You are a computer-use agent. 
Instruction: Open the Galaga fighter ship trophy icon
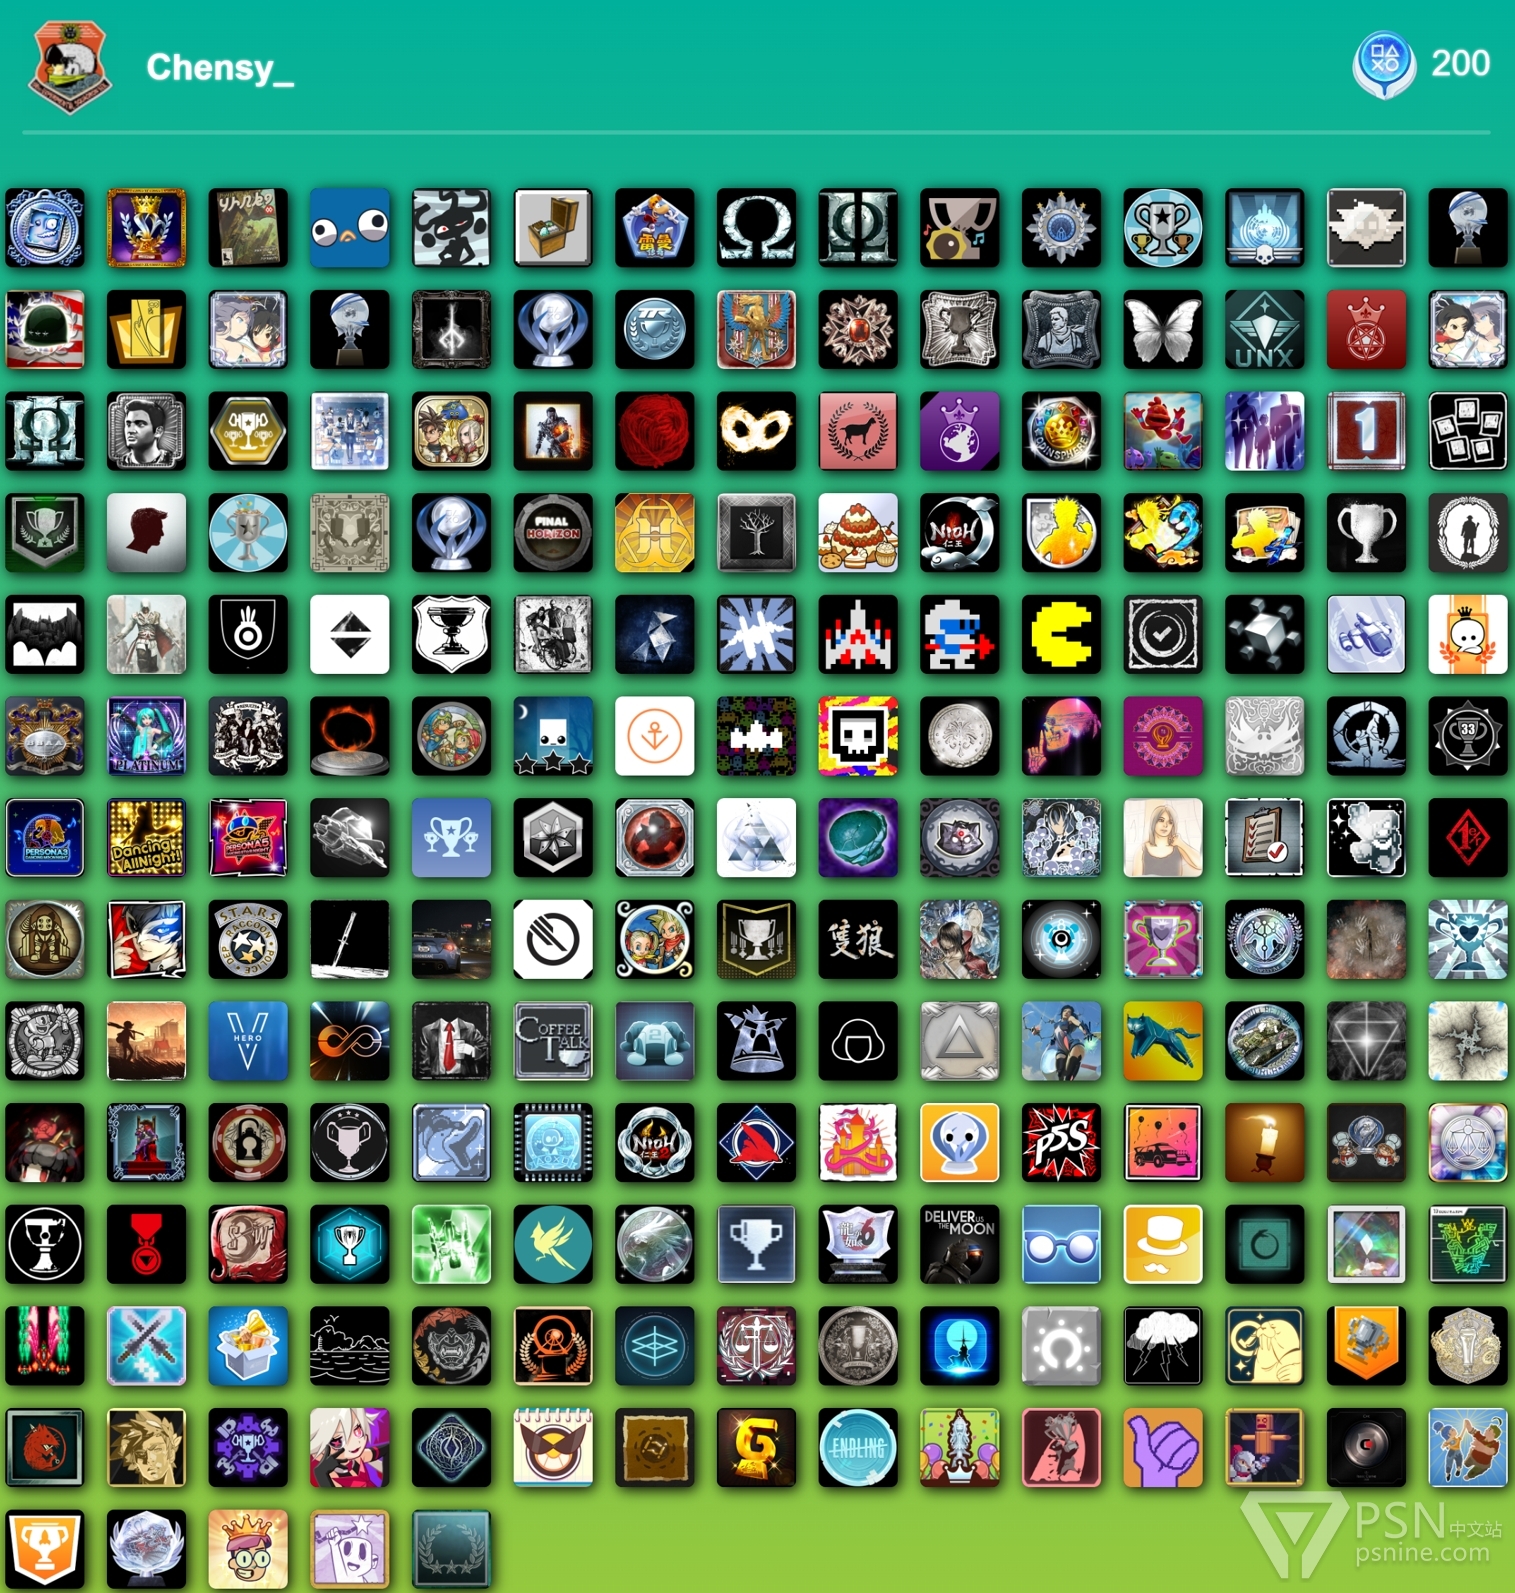click(858, 634)
